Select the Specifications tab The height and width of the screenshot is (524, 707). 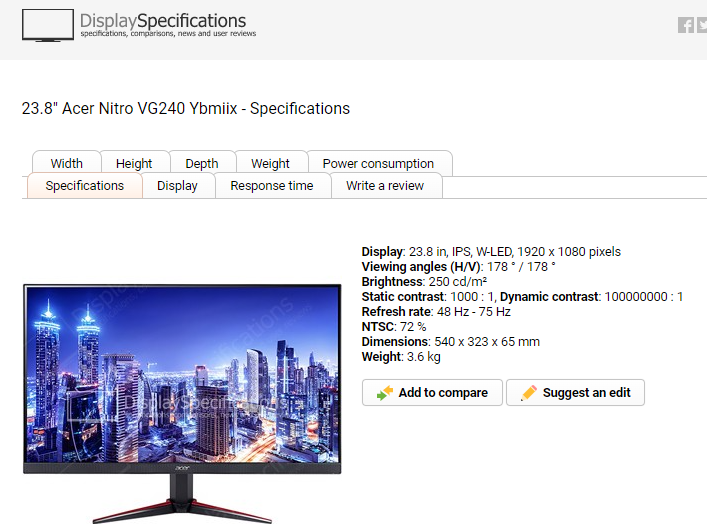click(85, 186)
